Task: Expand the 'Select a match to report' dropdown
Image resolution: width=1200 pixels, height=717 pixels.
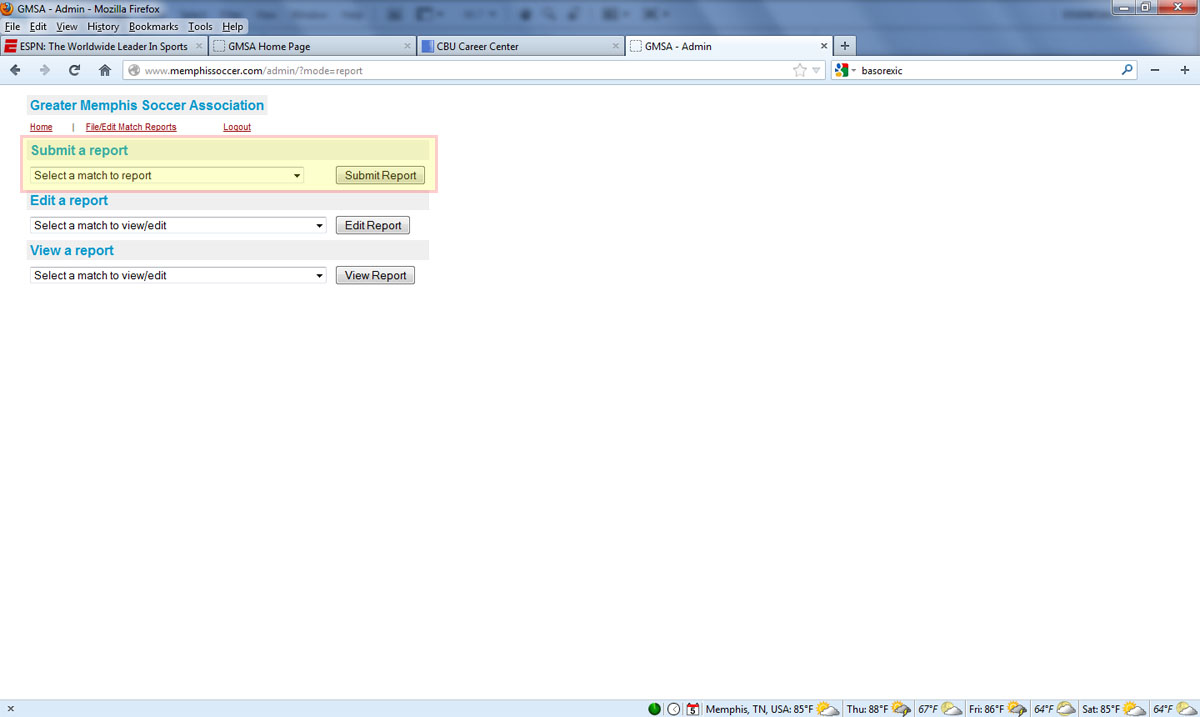Action: (167, 176)
